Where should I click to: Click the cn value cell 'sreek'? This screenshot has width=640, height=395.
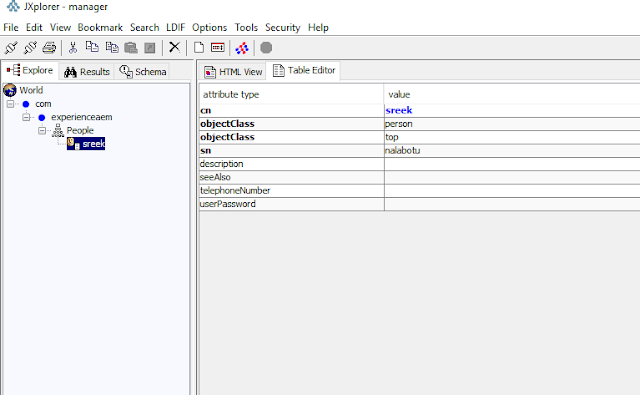(512, 111)
